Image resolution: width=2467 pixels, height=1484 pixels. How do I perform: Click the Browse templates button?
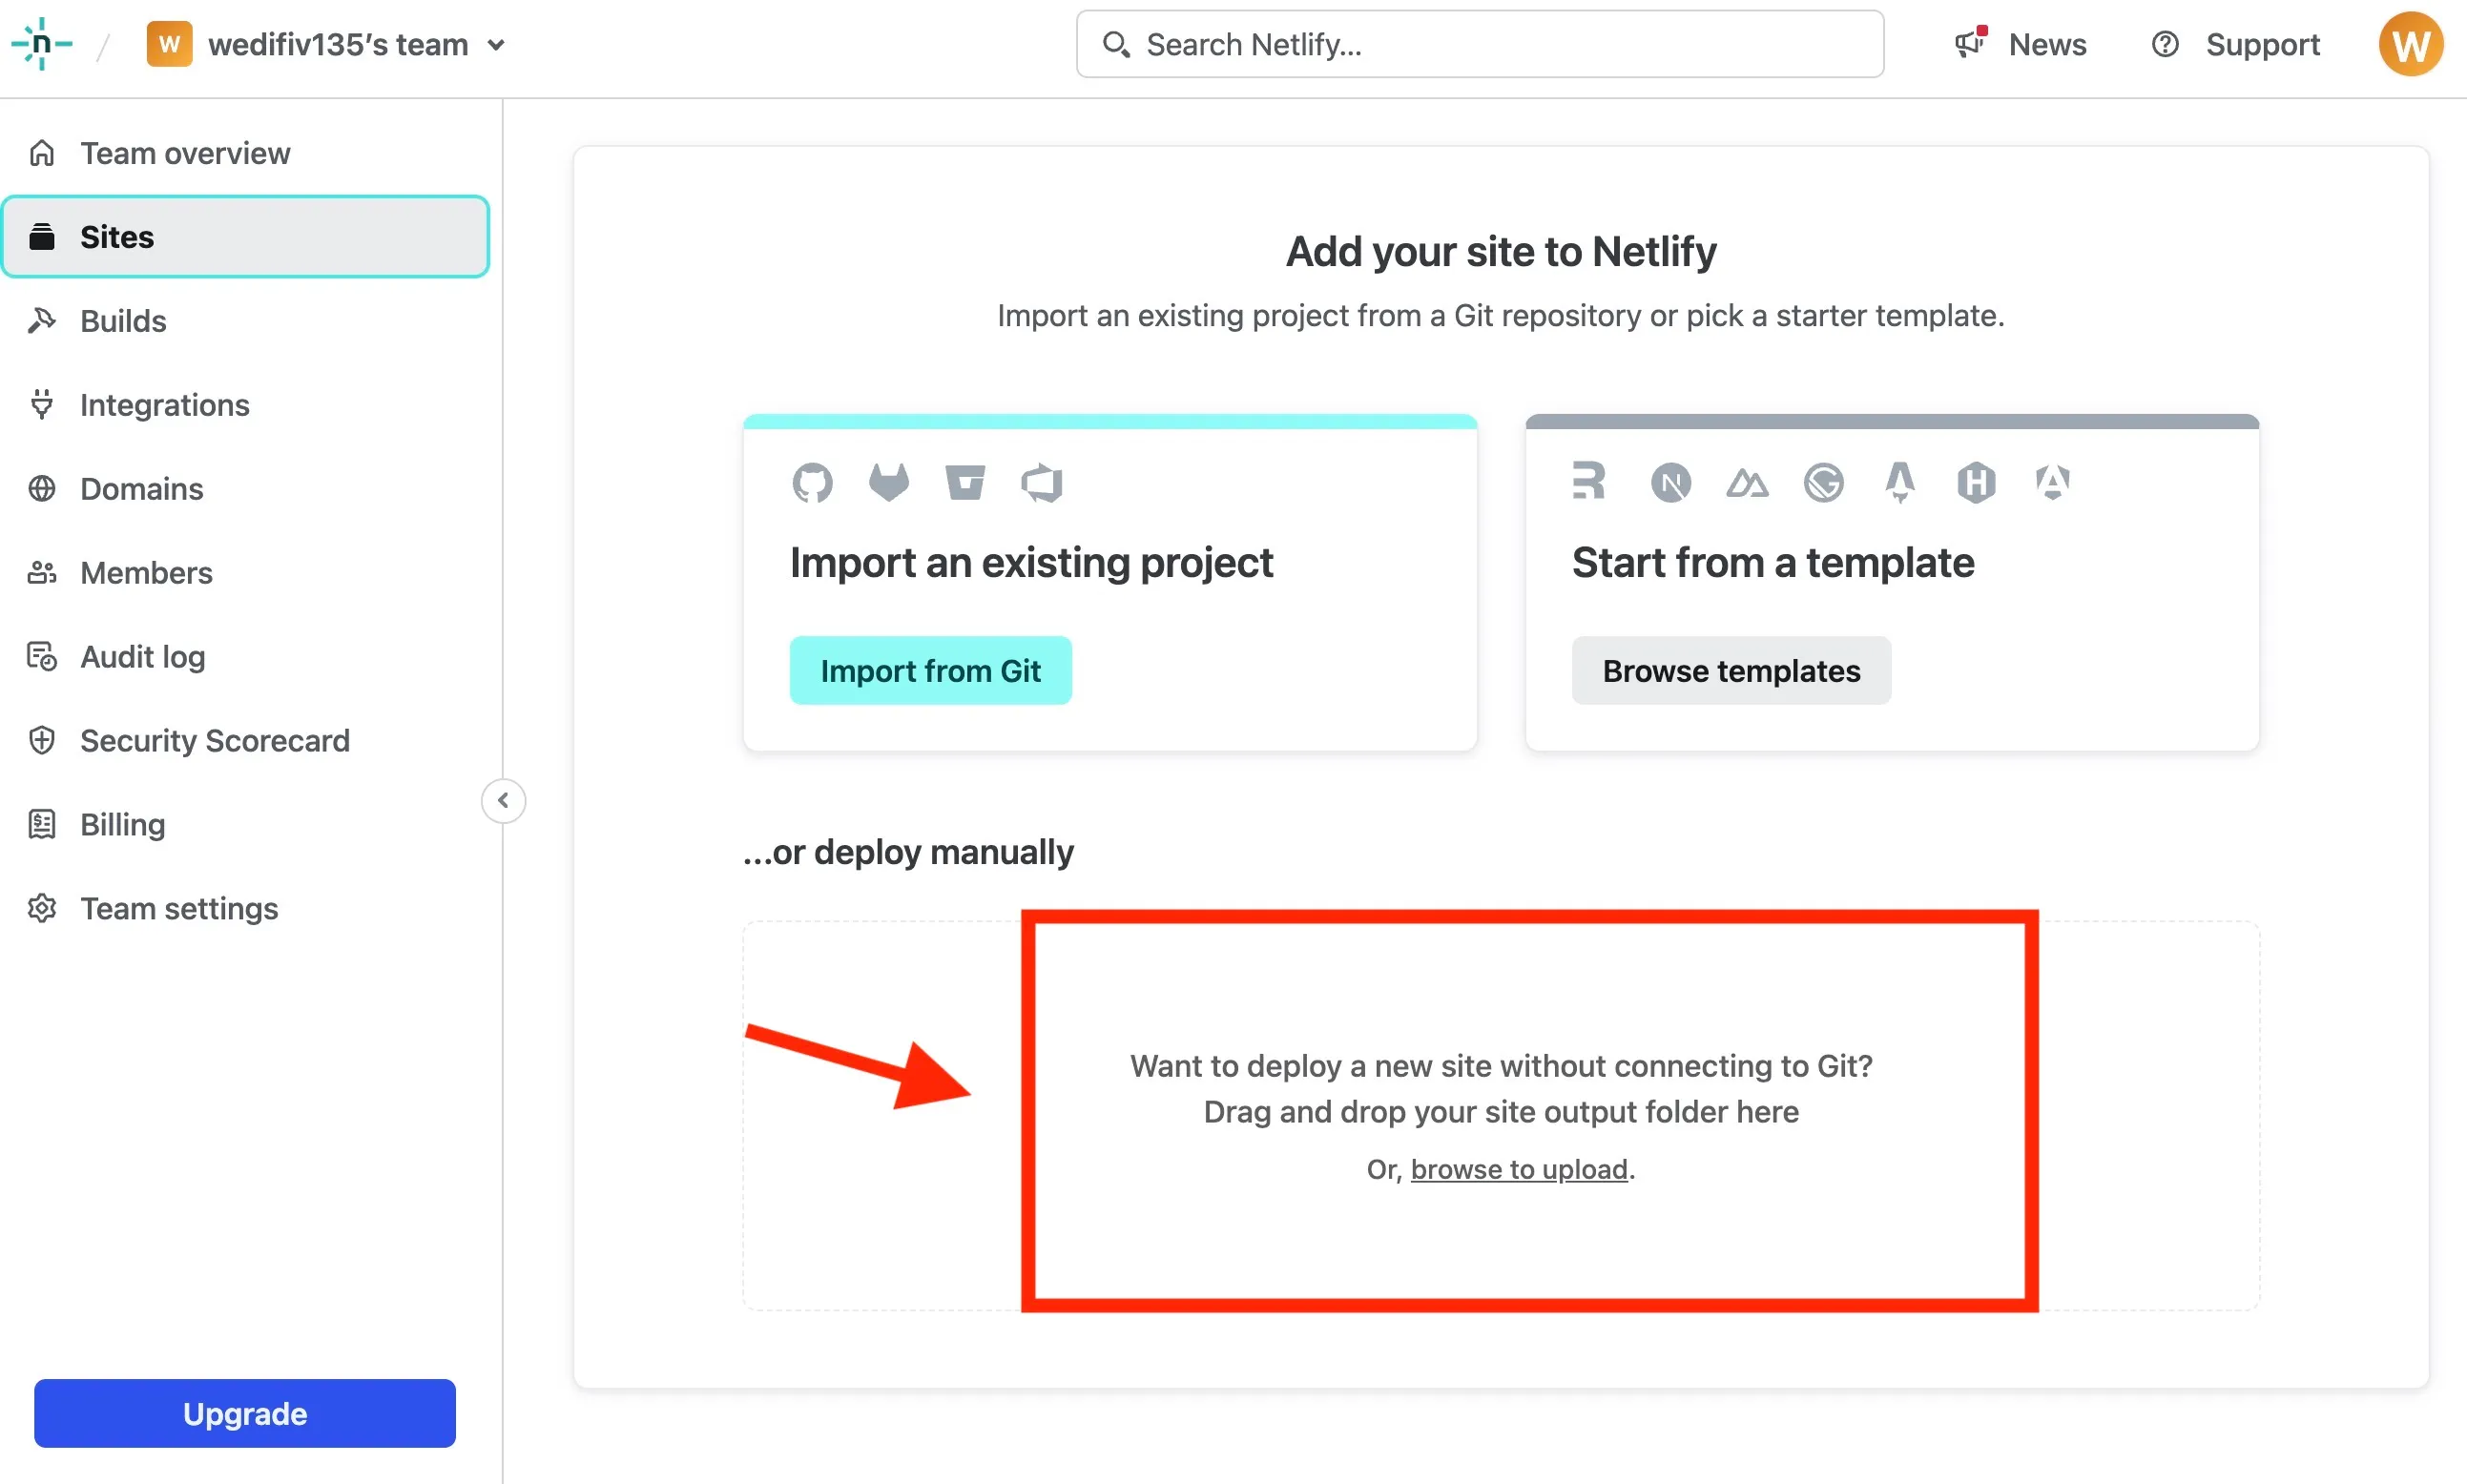pyautogui.click(x=1731, y=670)
